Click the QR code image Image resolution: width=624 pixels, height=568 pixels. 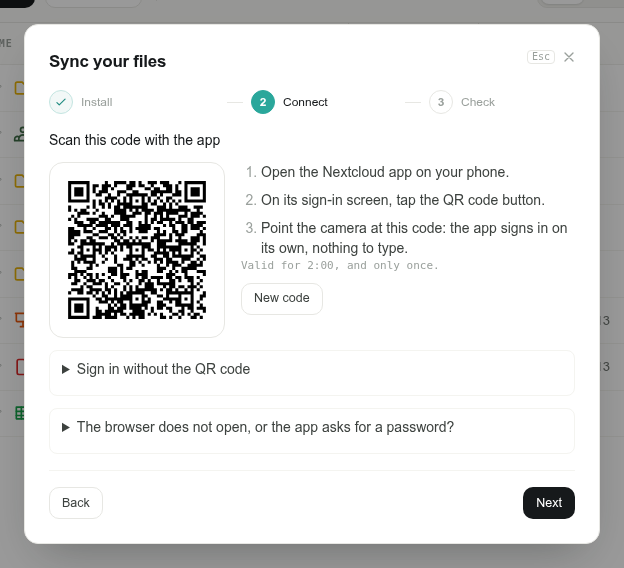pyautogui.click(x=137, y=250)
